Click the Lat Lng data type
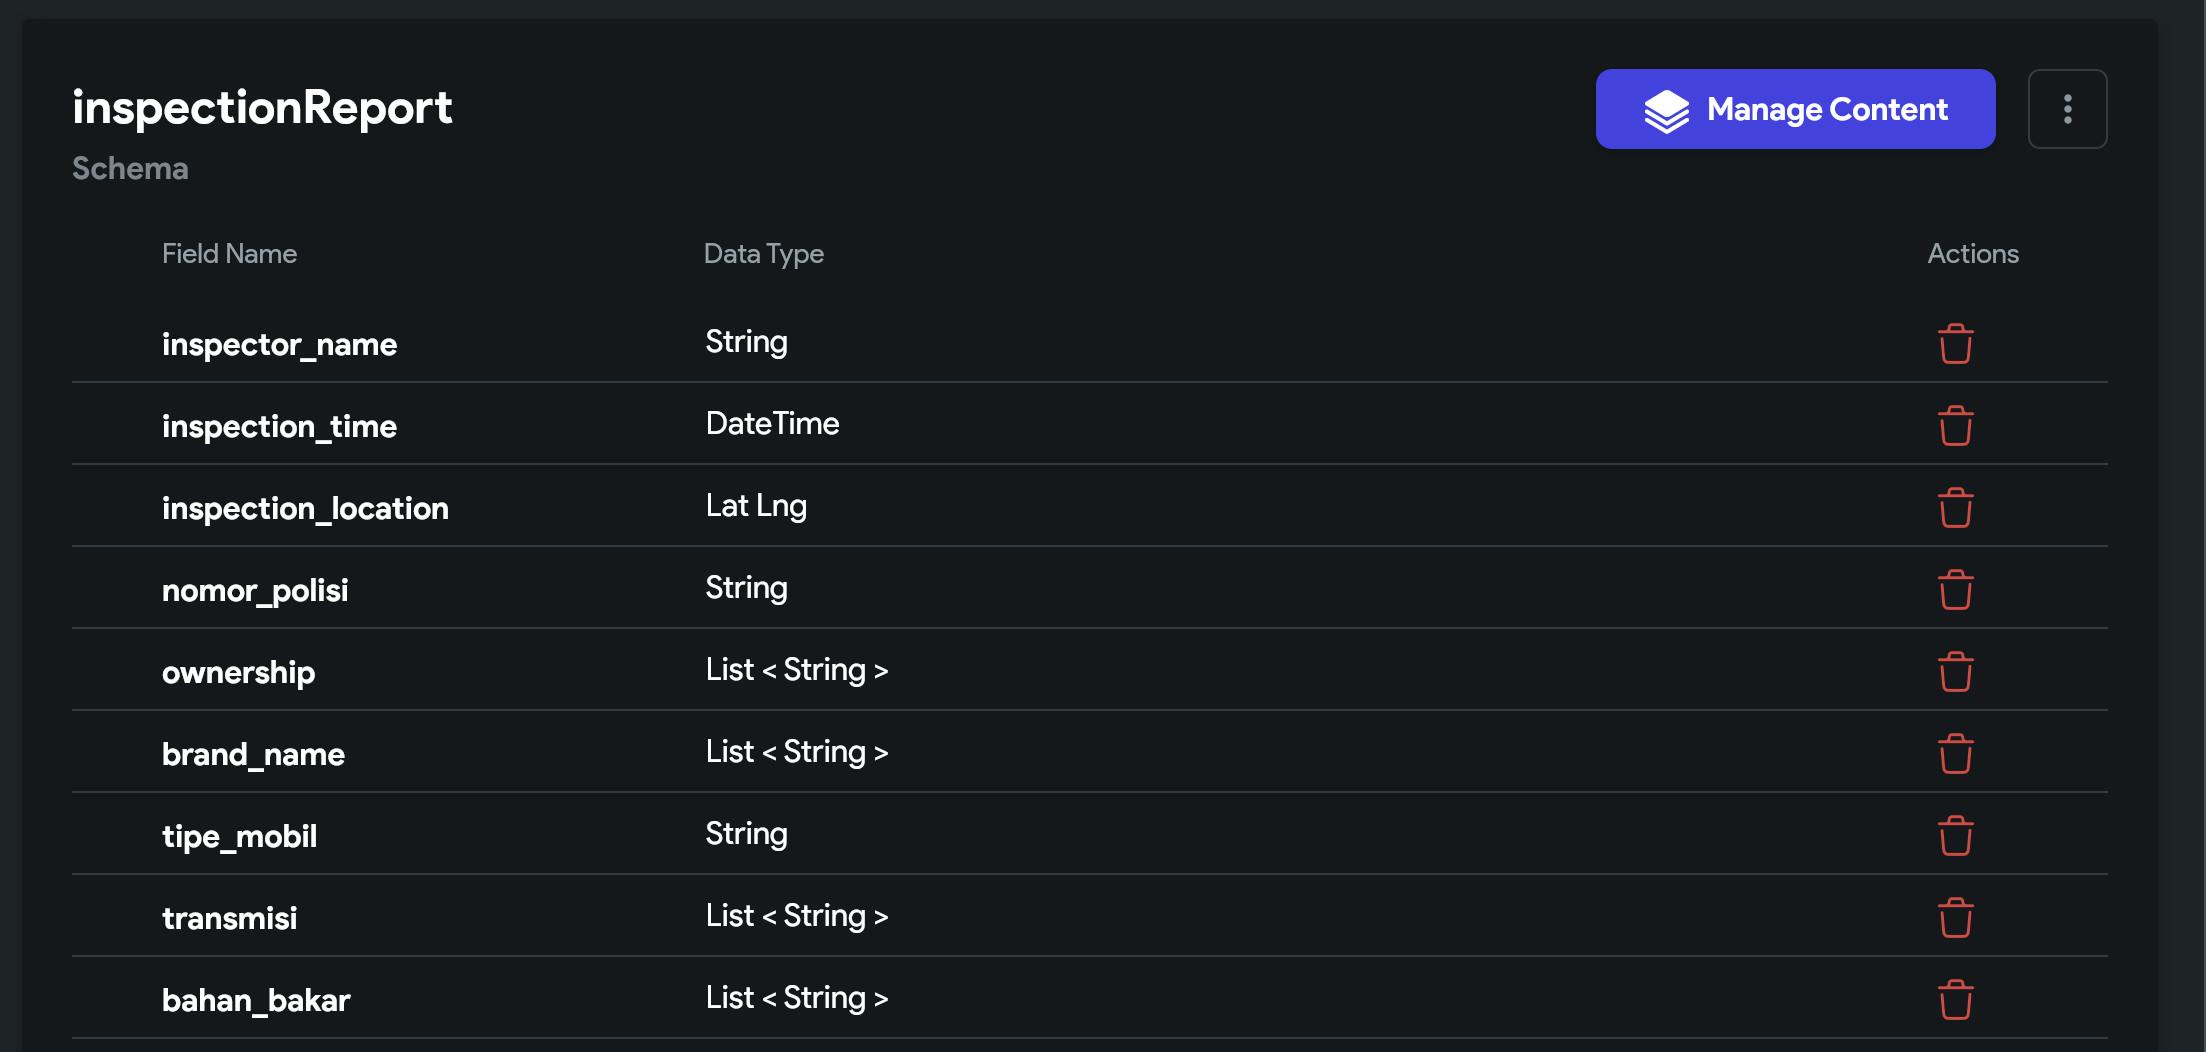The height and width of the screenshot is (1052, 2206). [x=756, y=506]
